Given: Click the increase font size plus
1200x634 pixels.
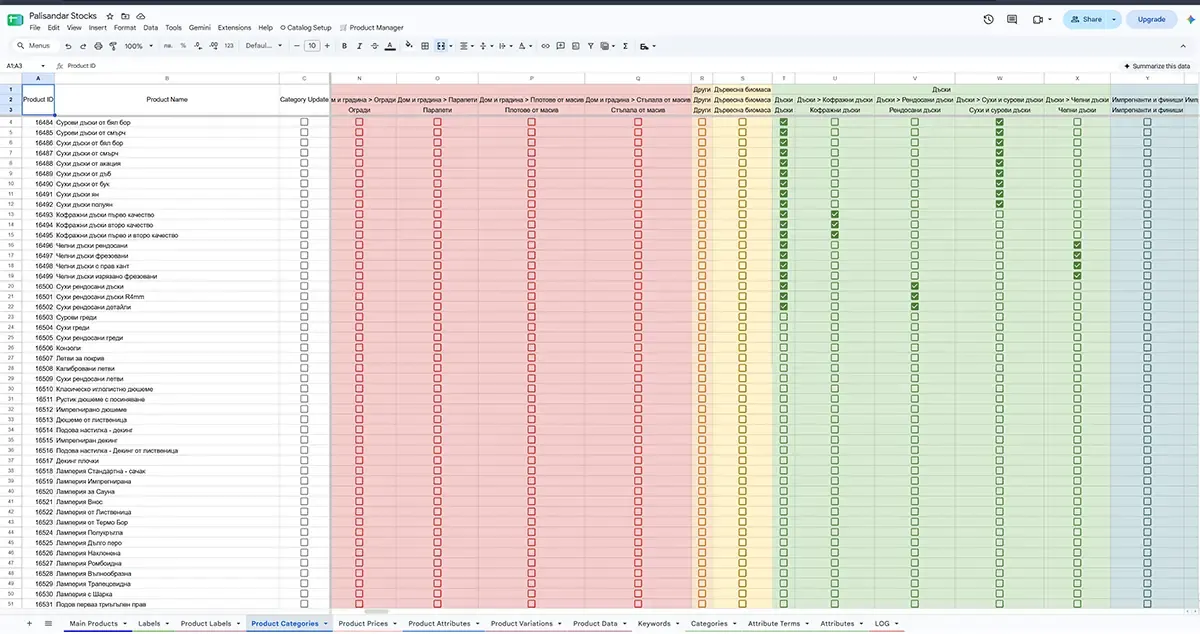Looking at the screenshot, I should tap(327, 46).
